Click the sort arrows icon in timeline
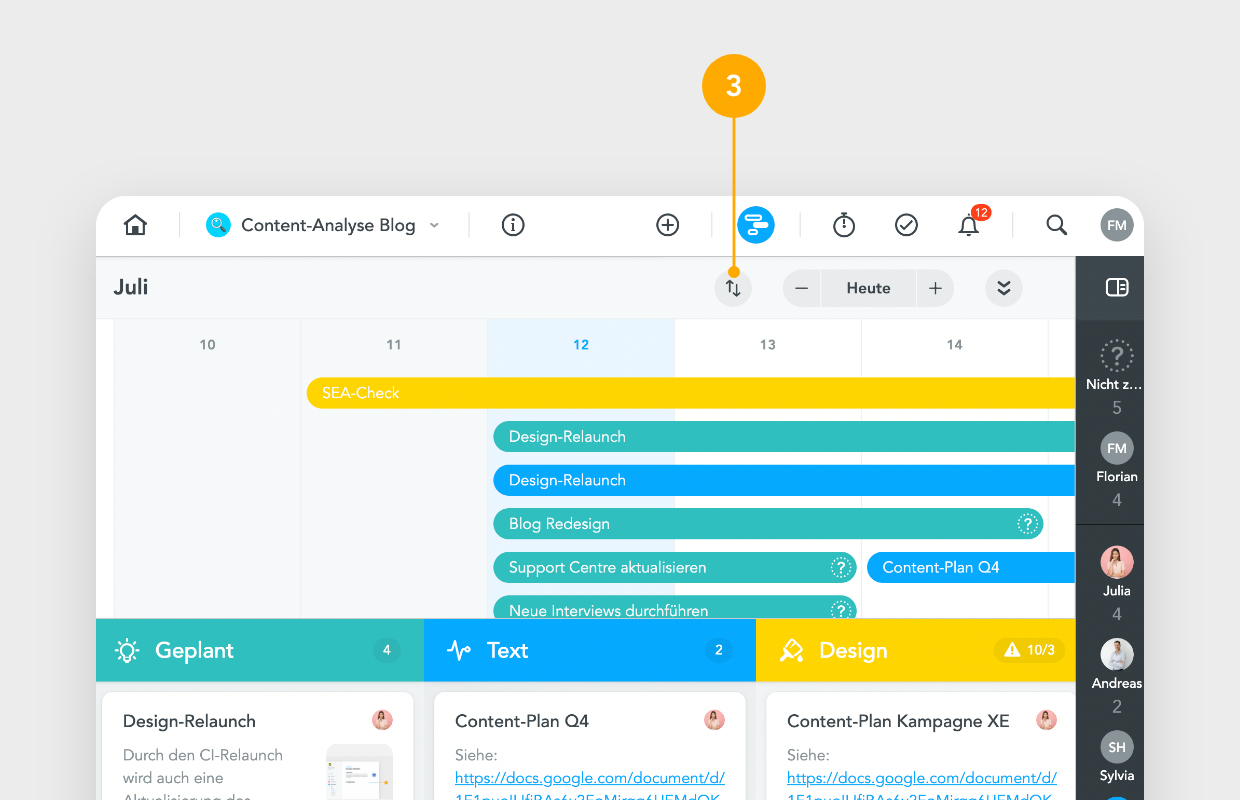The height and width of the screenshot is (800, 1240). (x=733, y=289)
